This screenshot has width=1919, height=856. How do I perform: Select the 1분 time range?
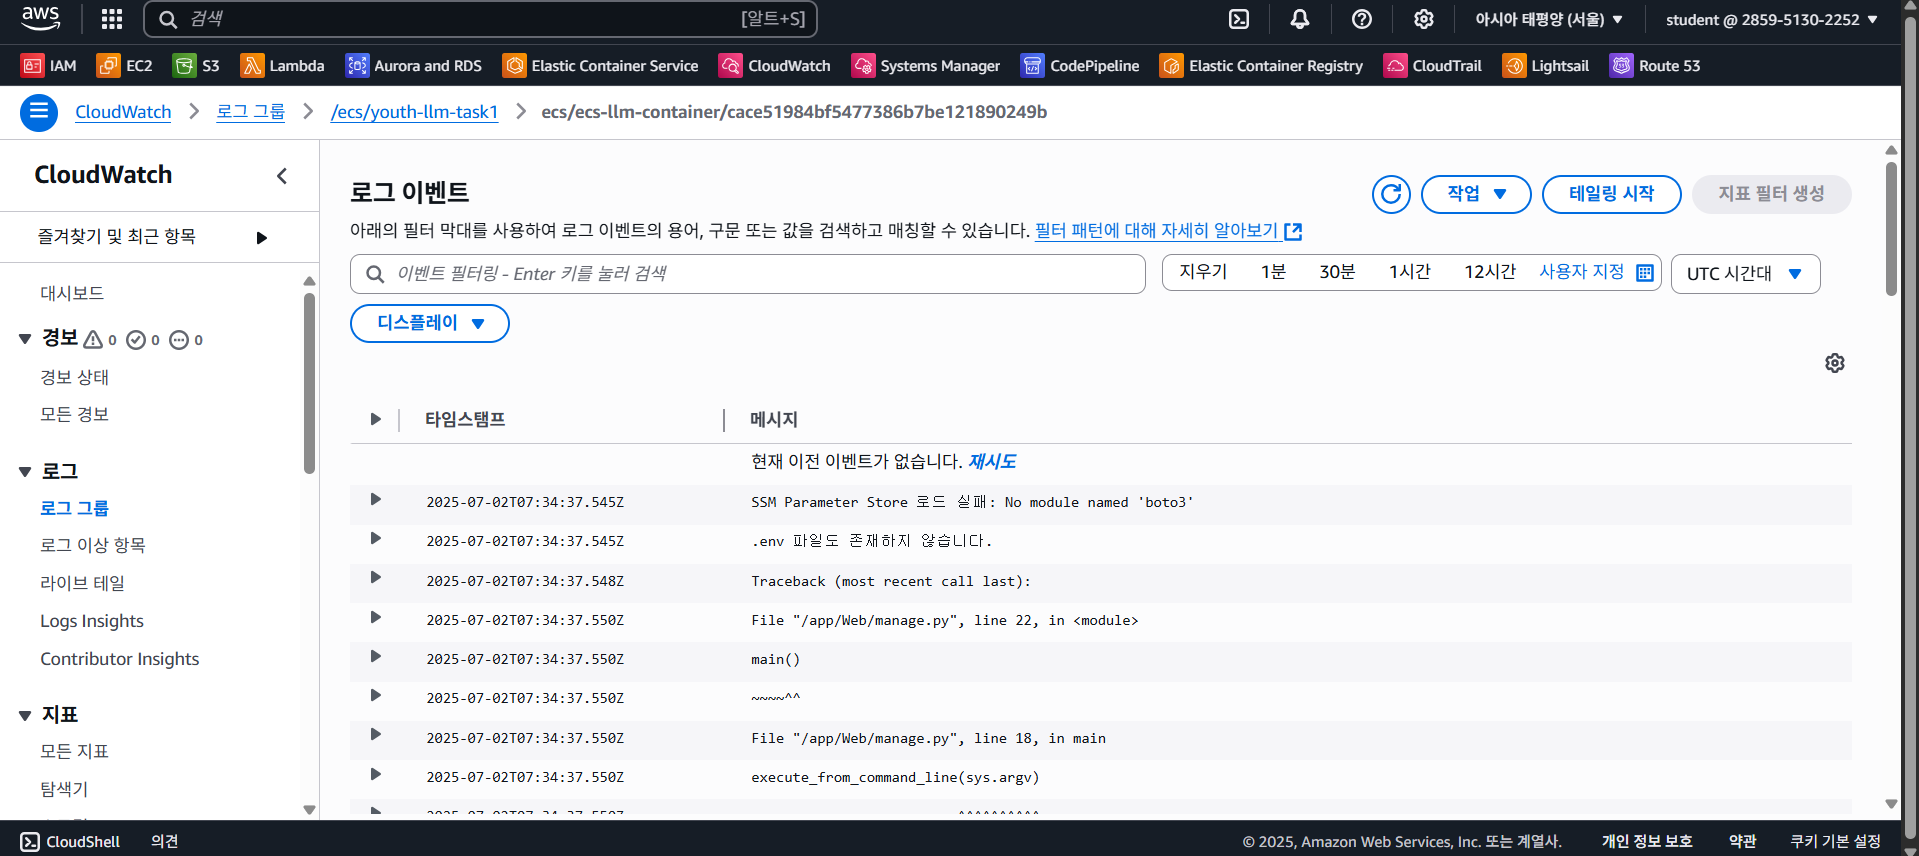tap(1273, 272)
